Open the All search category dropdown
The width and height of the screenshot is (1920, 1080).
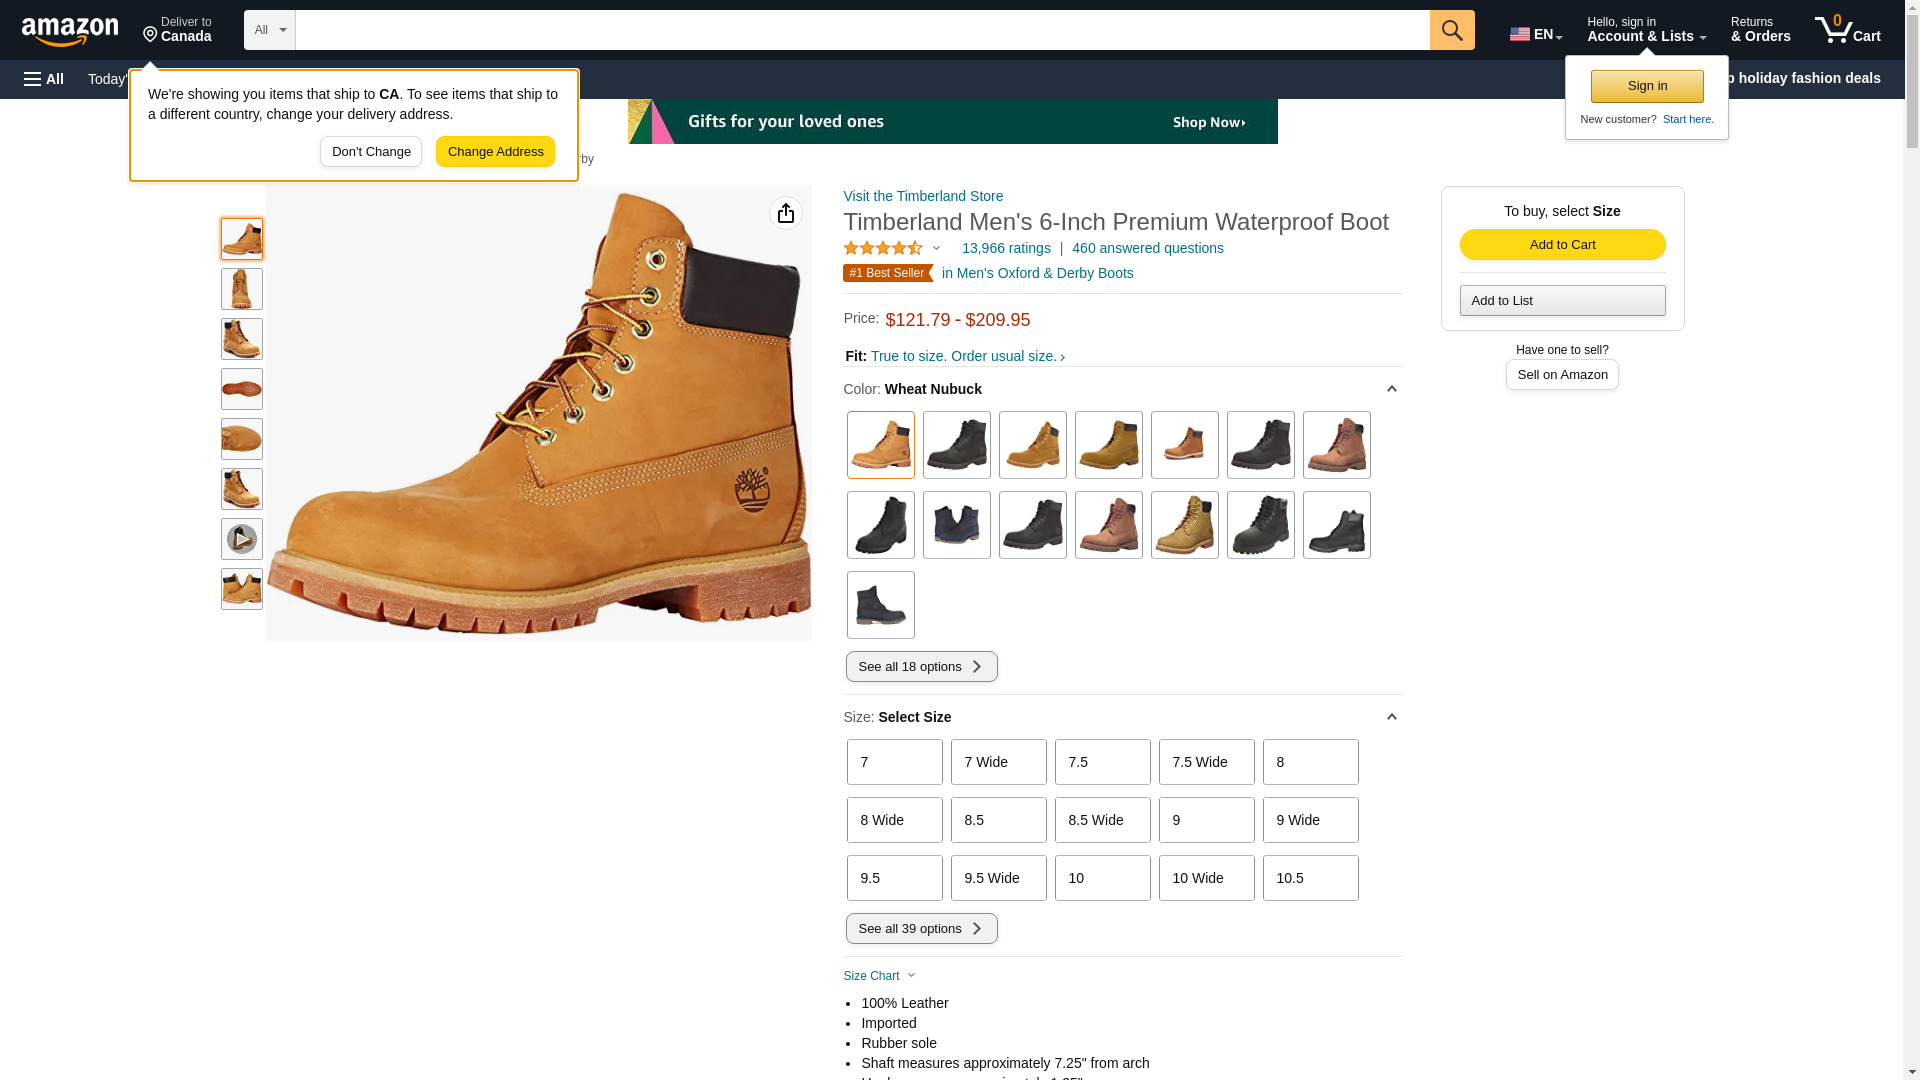coord(269,30)
